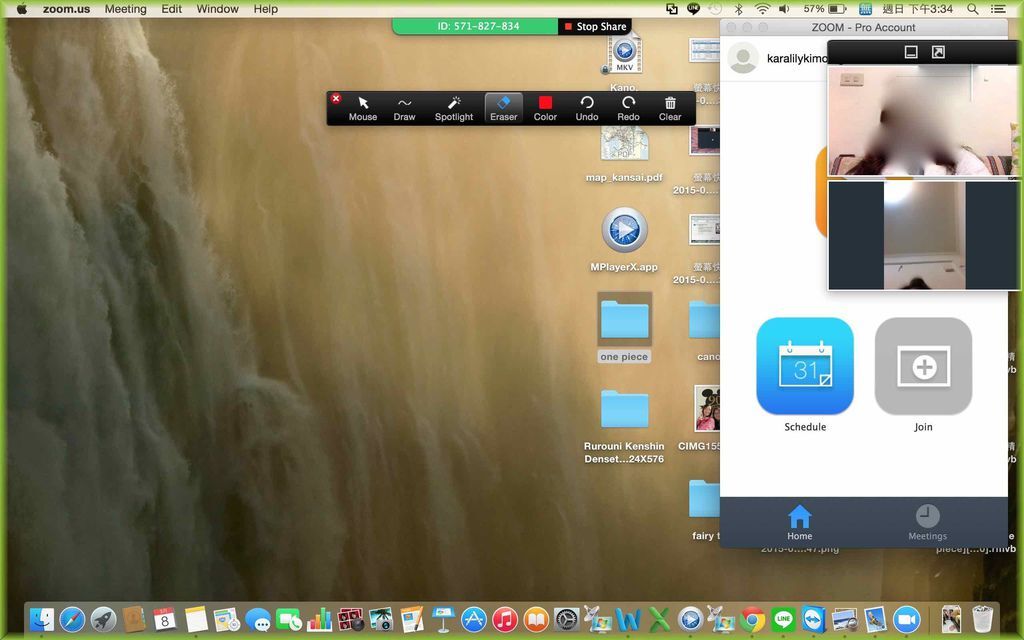The height and width of the screenshot is (640, 1024).
Task: Select the top participant video thumbnail
Action: pyautogui.click(x=923, y=121)
